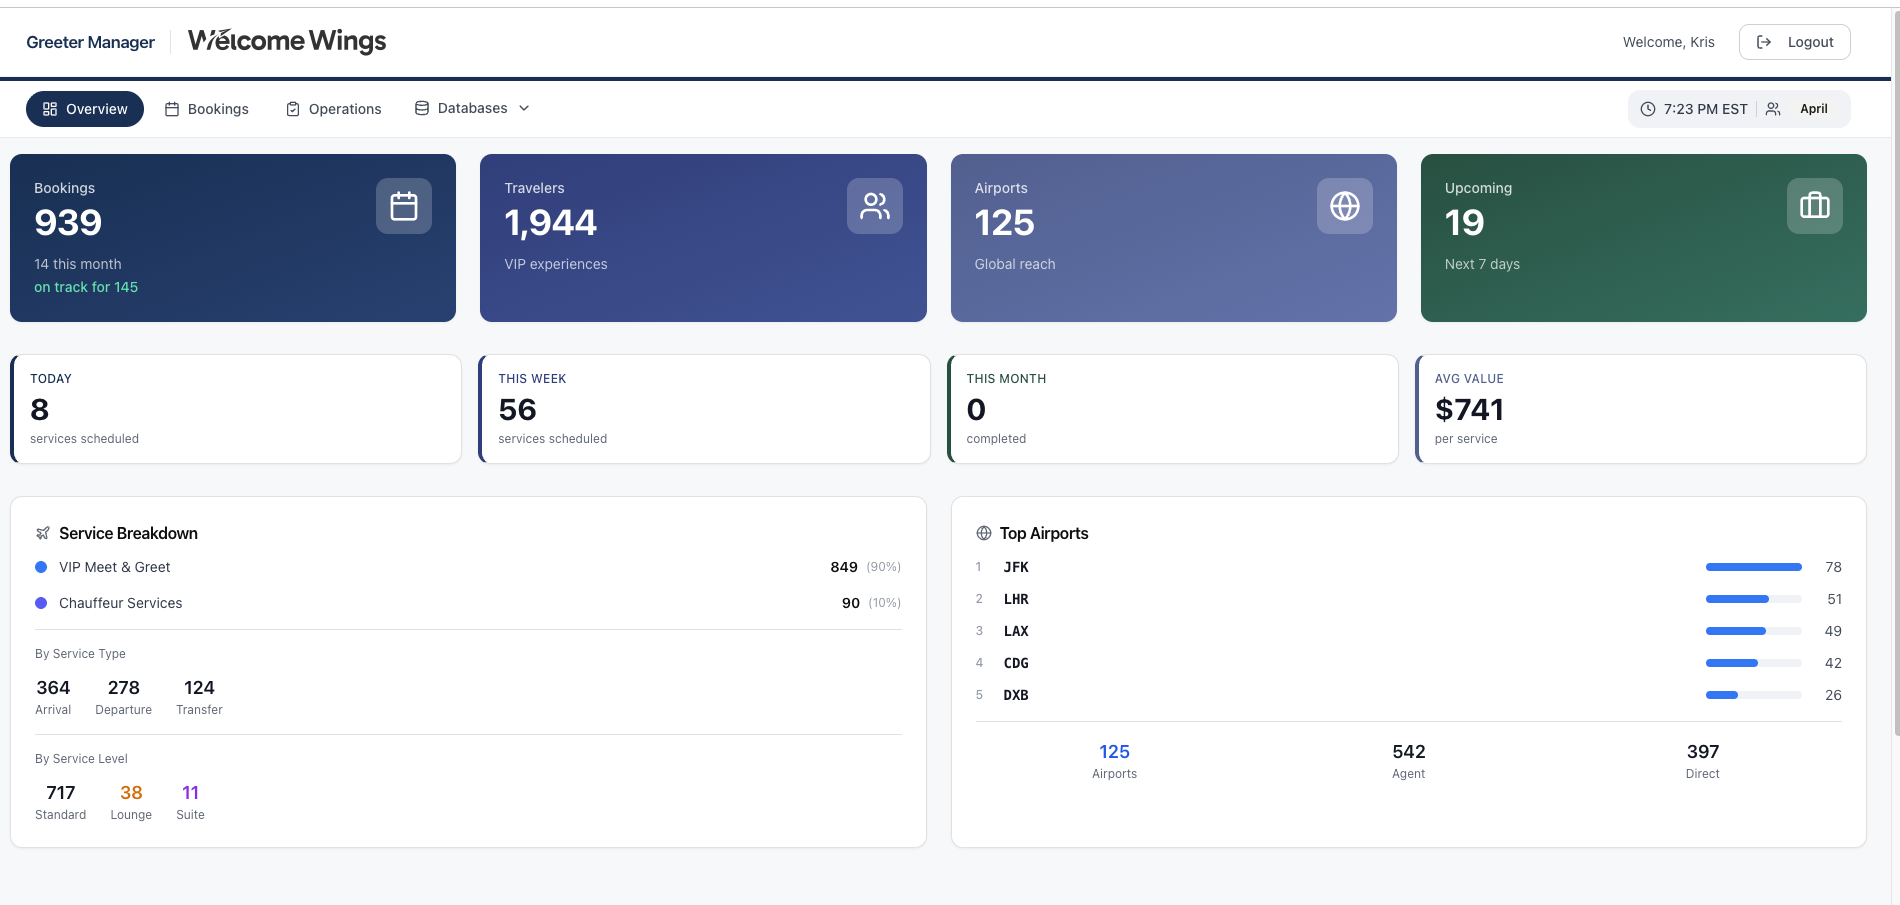Screen dimensions: 1900x905
Task: Click the blue 125 Airports link
Action: pos(1114,751)
